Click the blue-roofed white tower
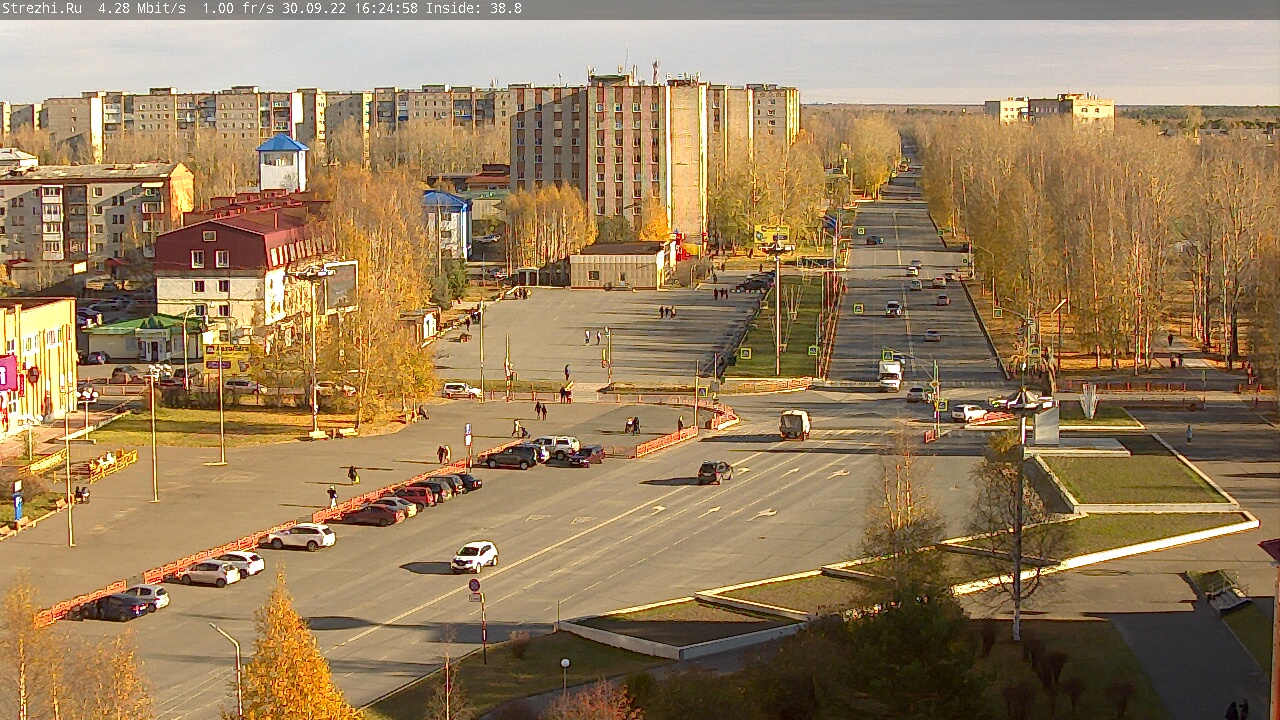 283,163
